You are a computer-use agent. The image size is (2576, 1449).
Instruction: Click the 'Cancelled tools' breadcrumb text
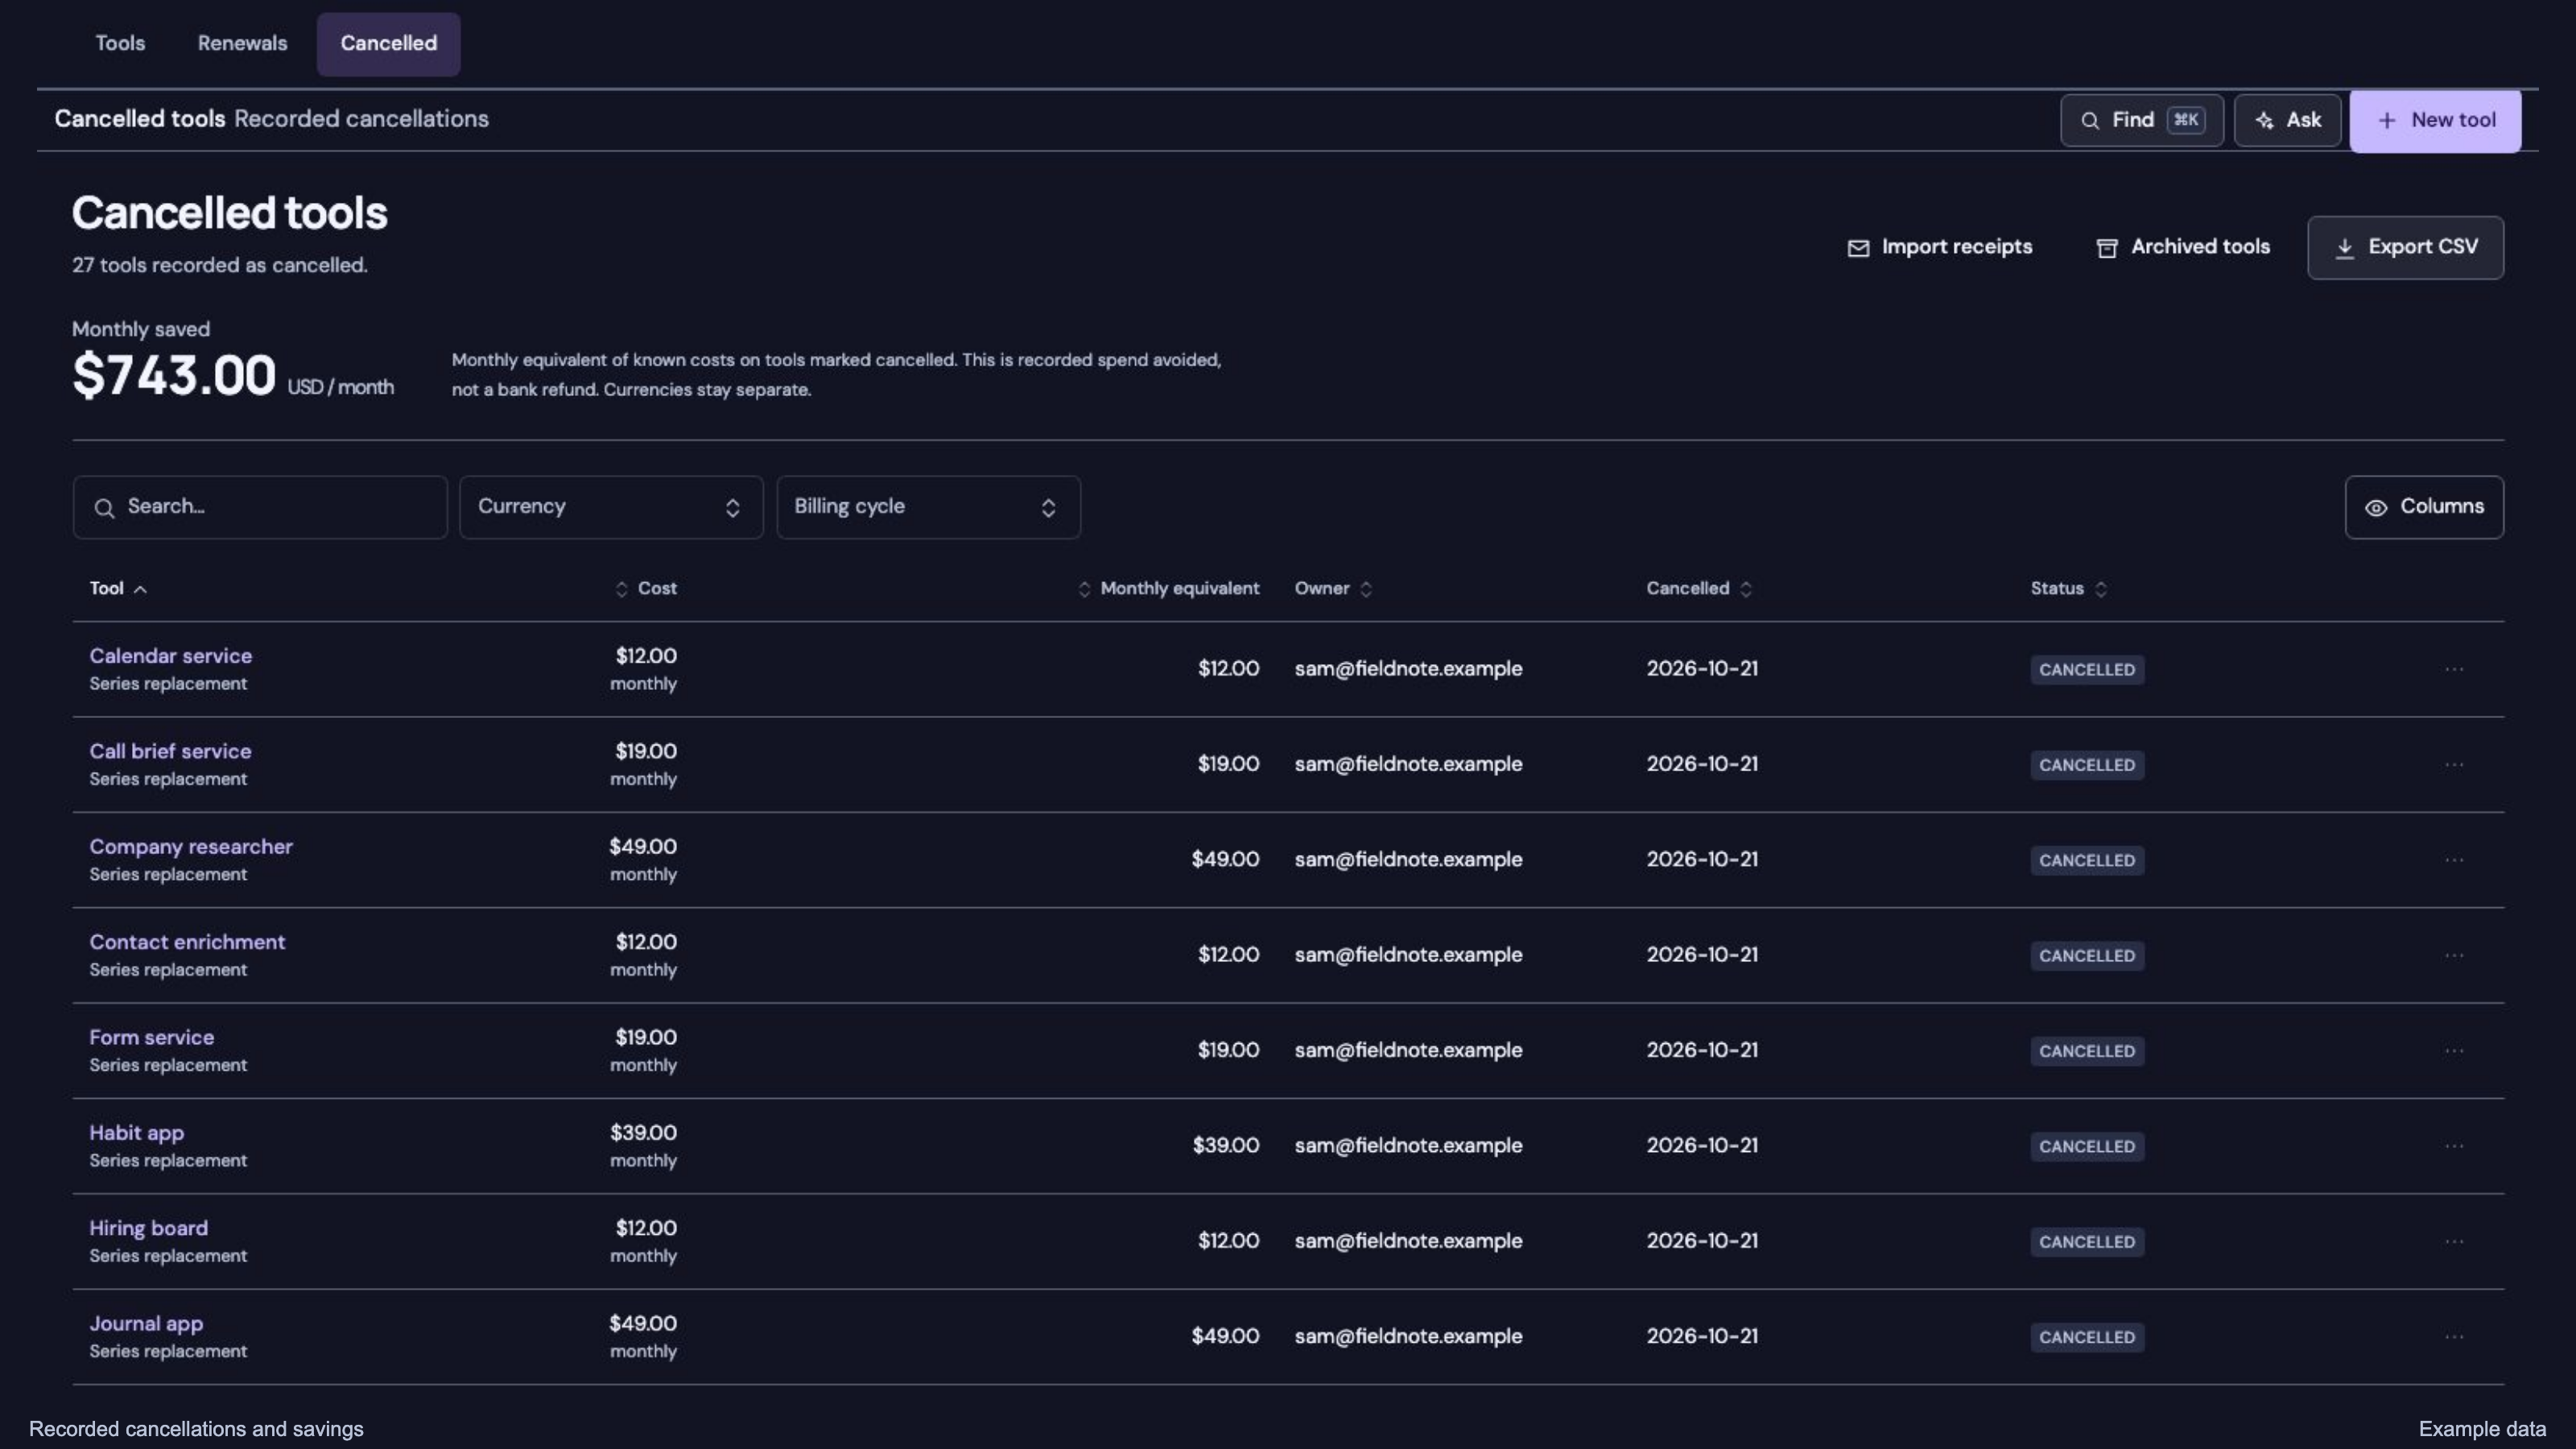[140, 119]
